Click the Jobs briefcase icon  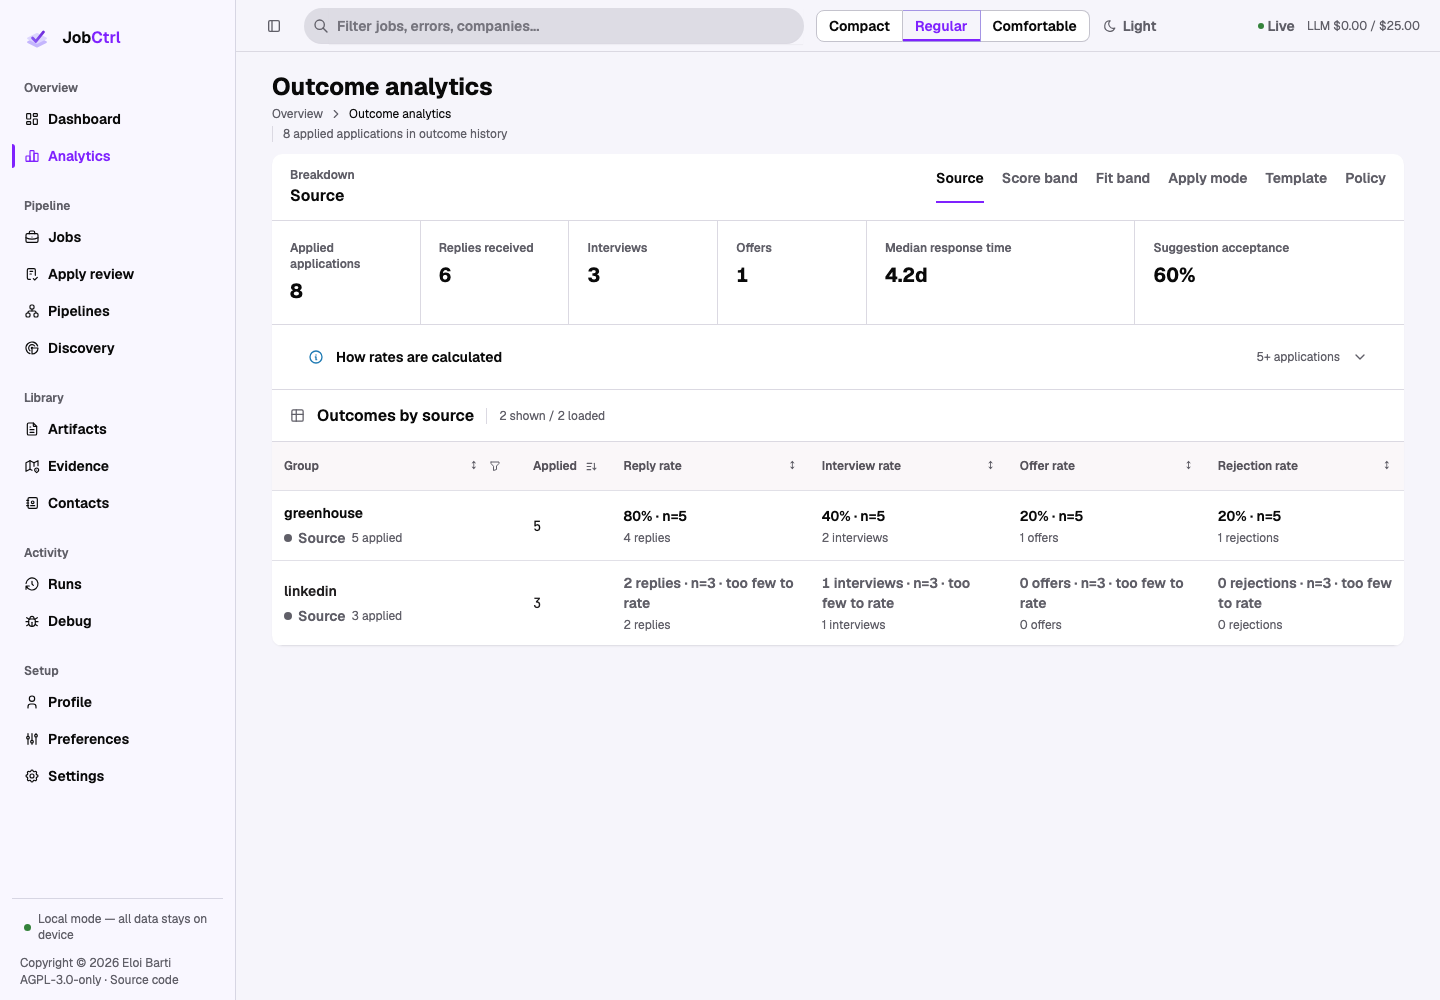click(x=32, y=237)
